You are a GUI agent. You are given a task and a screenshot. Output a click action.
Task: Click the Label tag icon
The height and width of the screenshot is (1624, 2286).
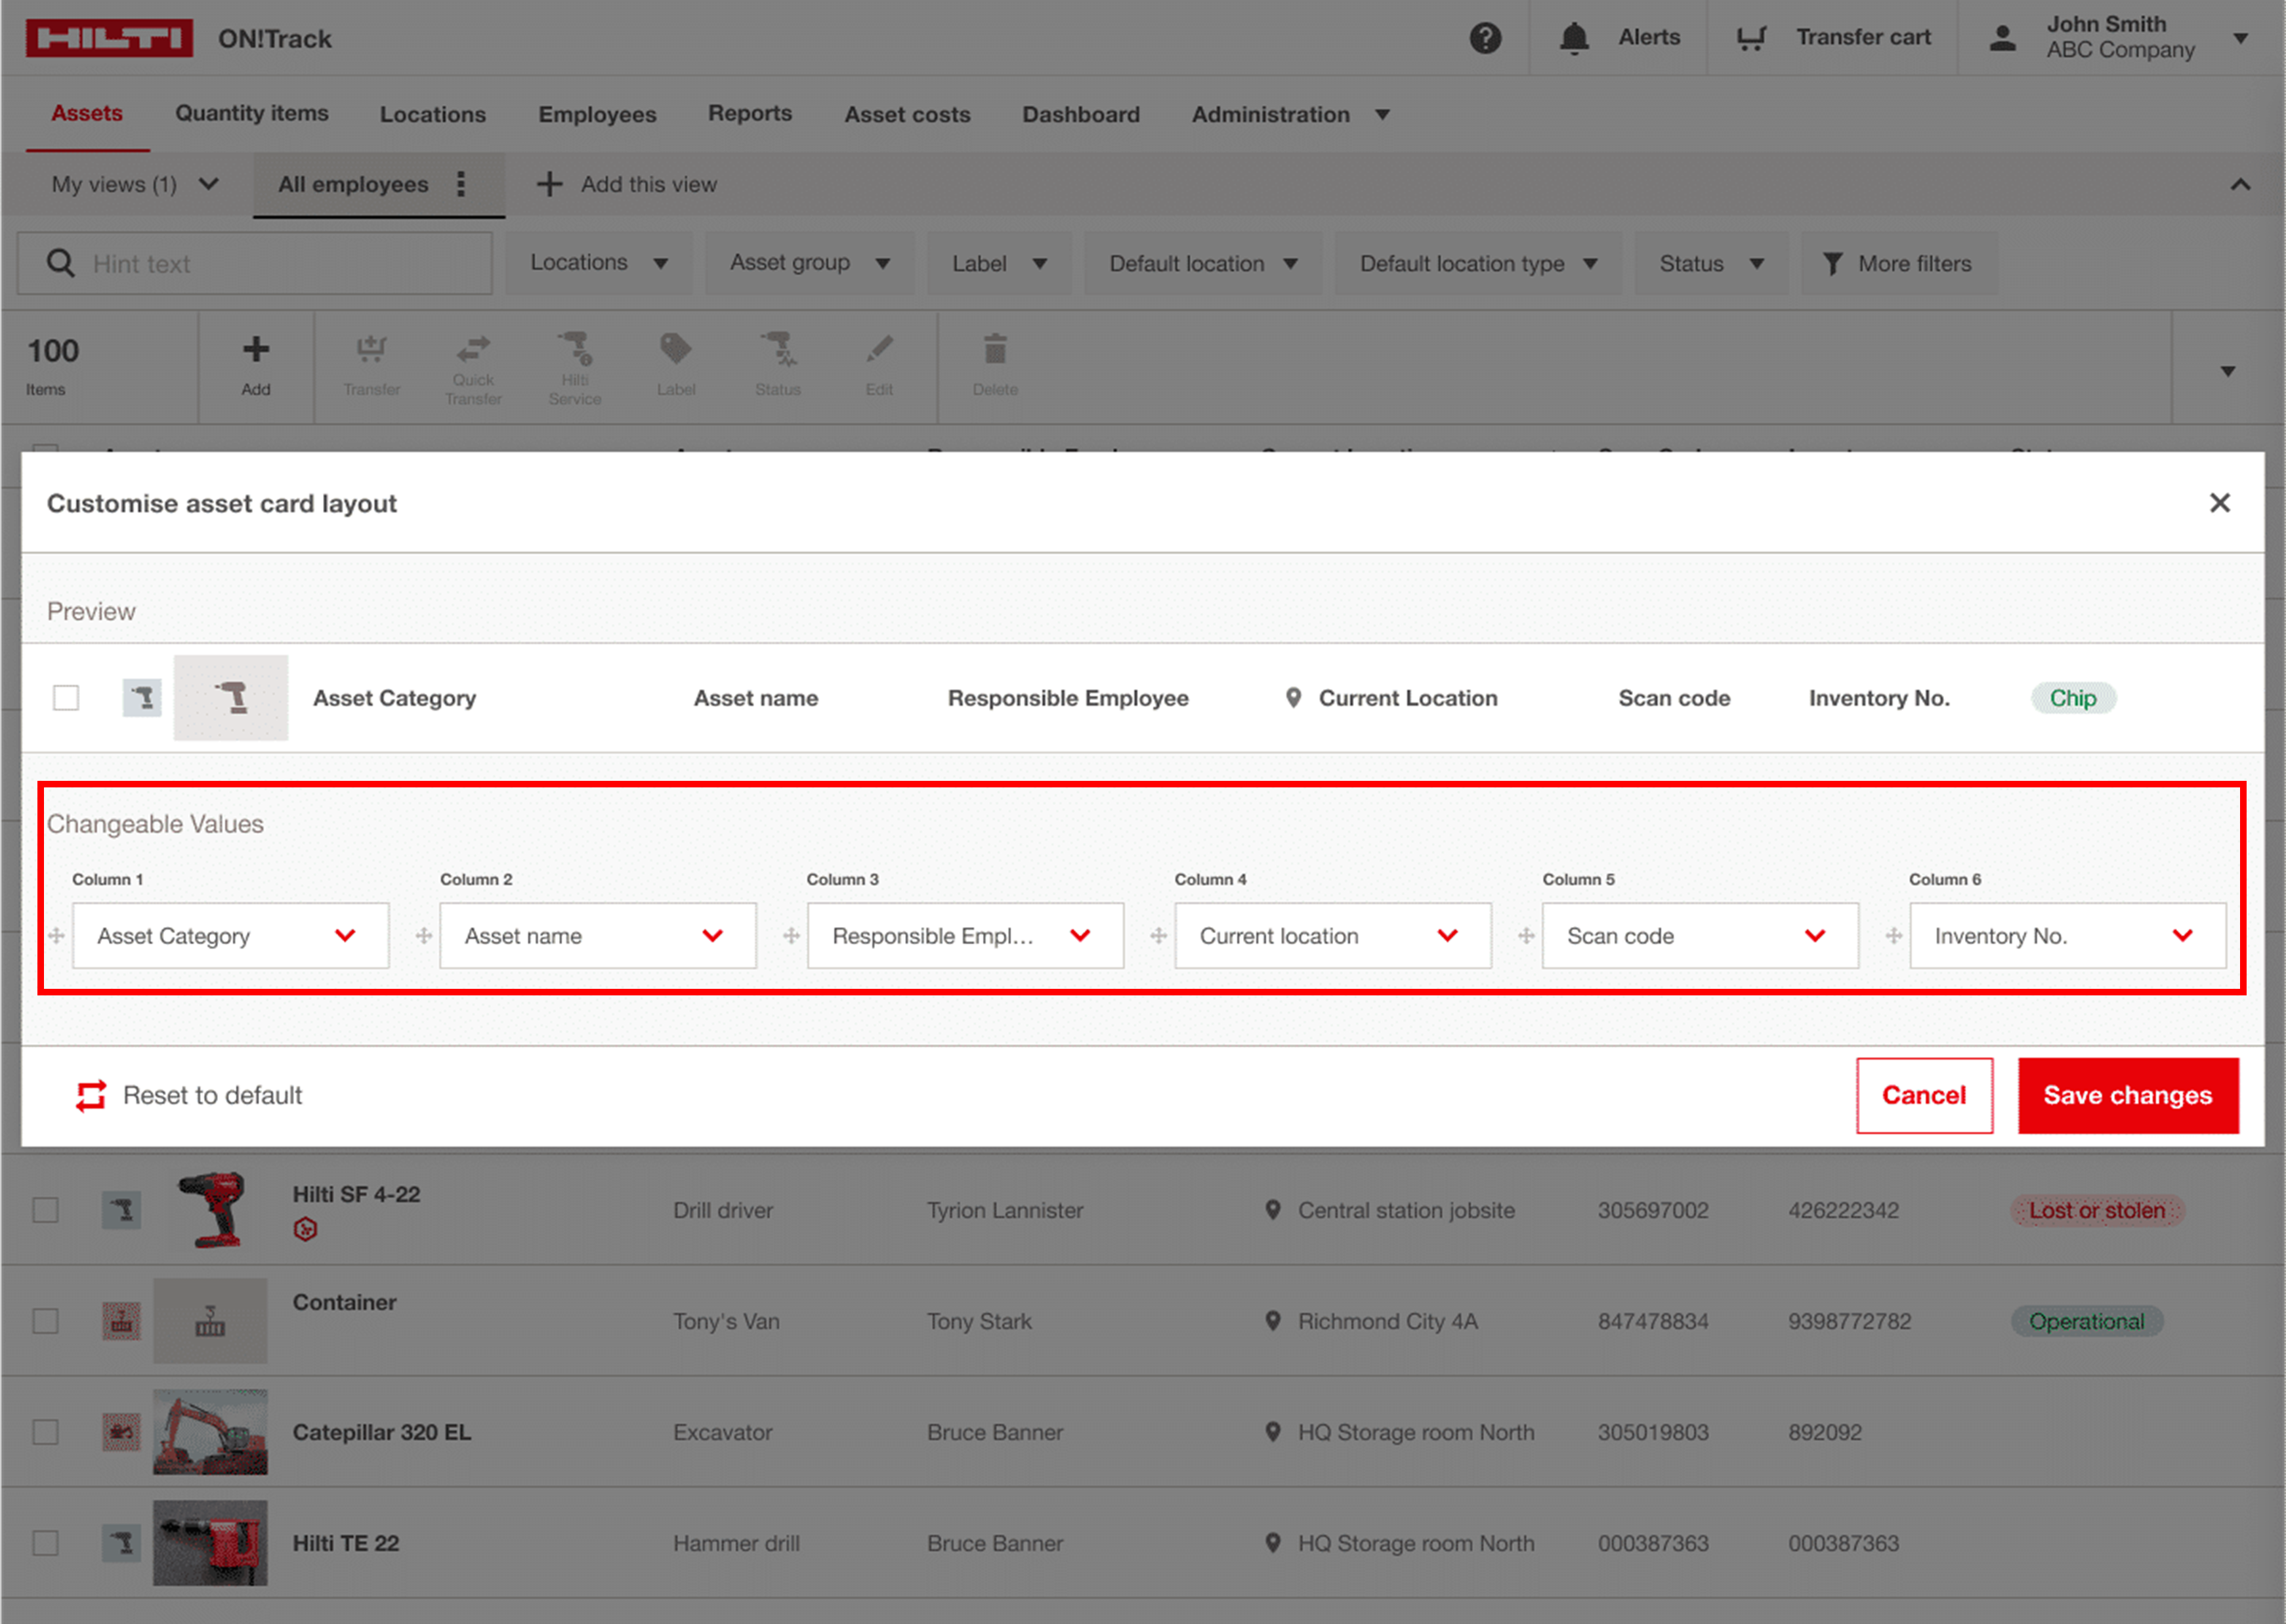(676, 349)
